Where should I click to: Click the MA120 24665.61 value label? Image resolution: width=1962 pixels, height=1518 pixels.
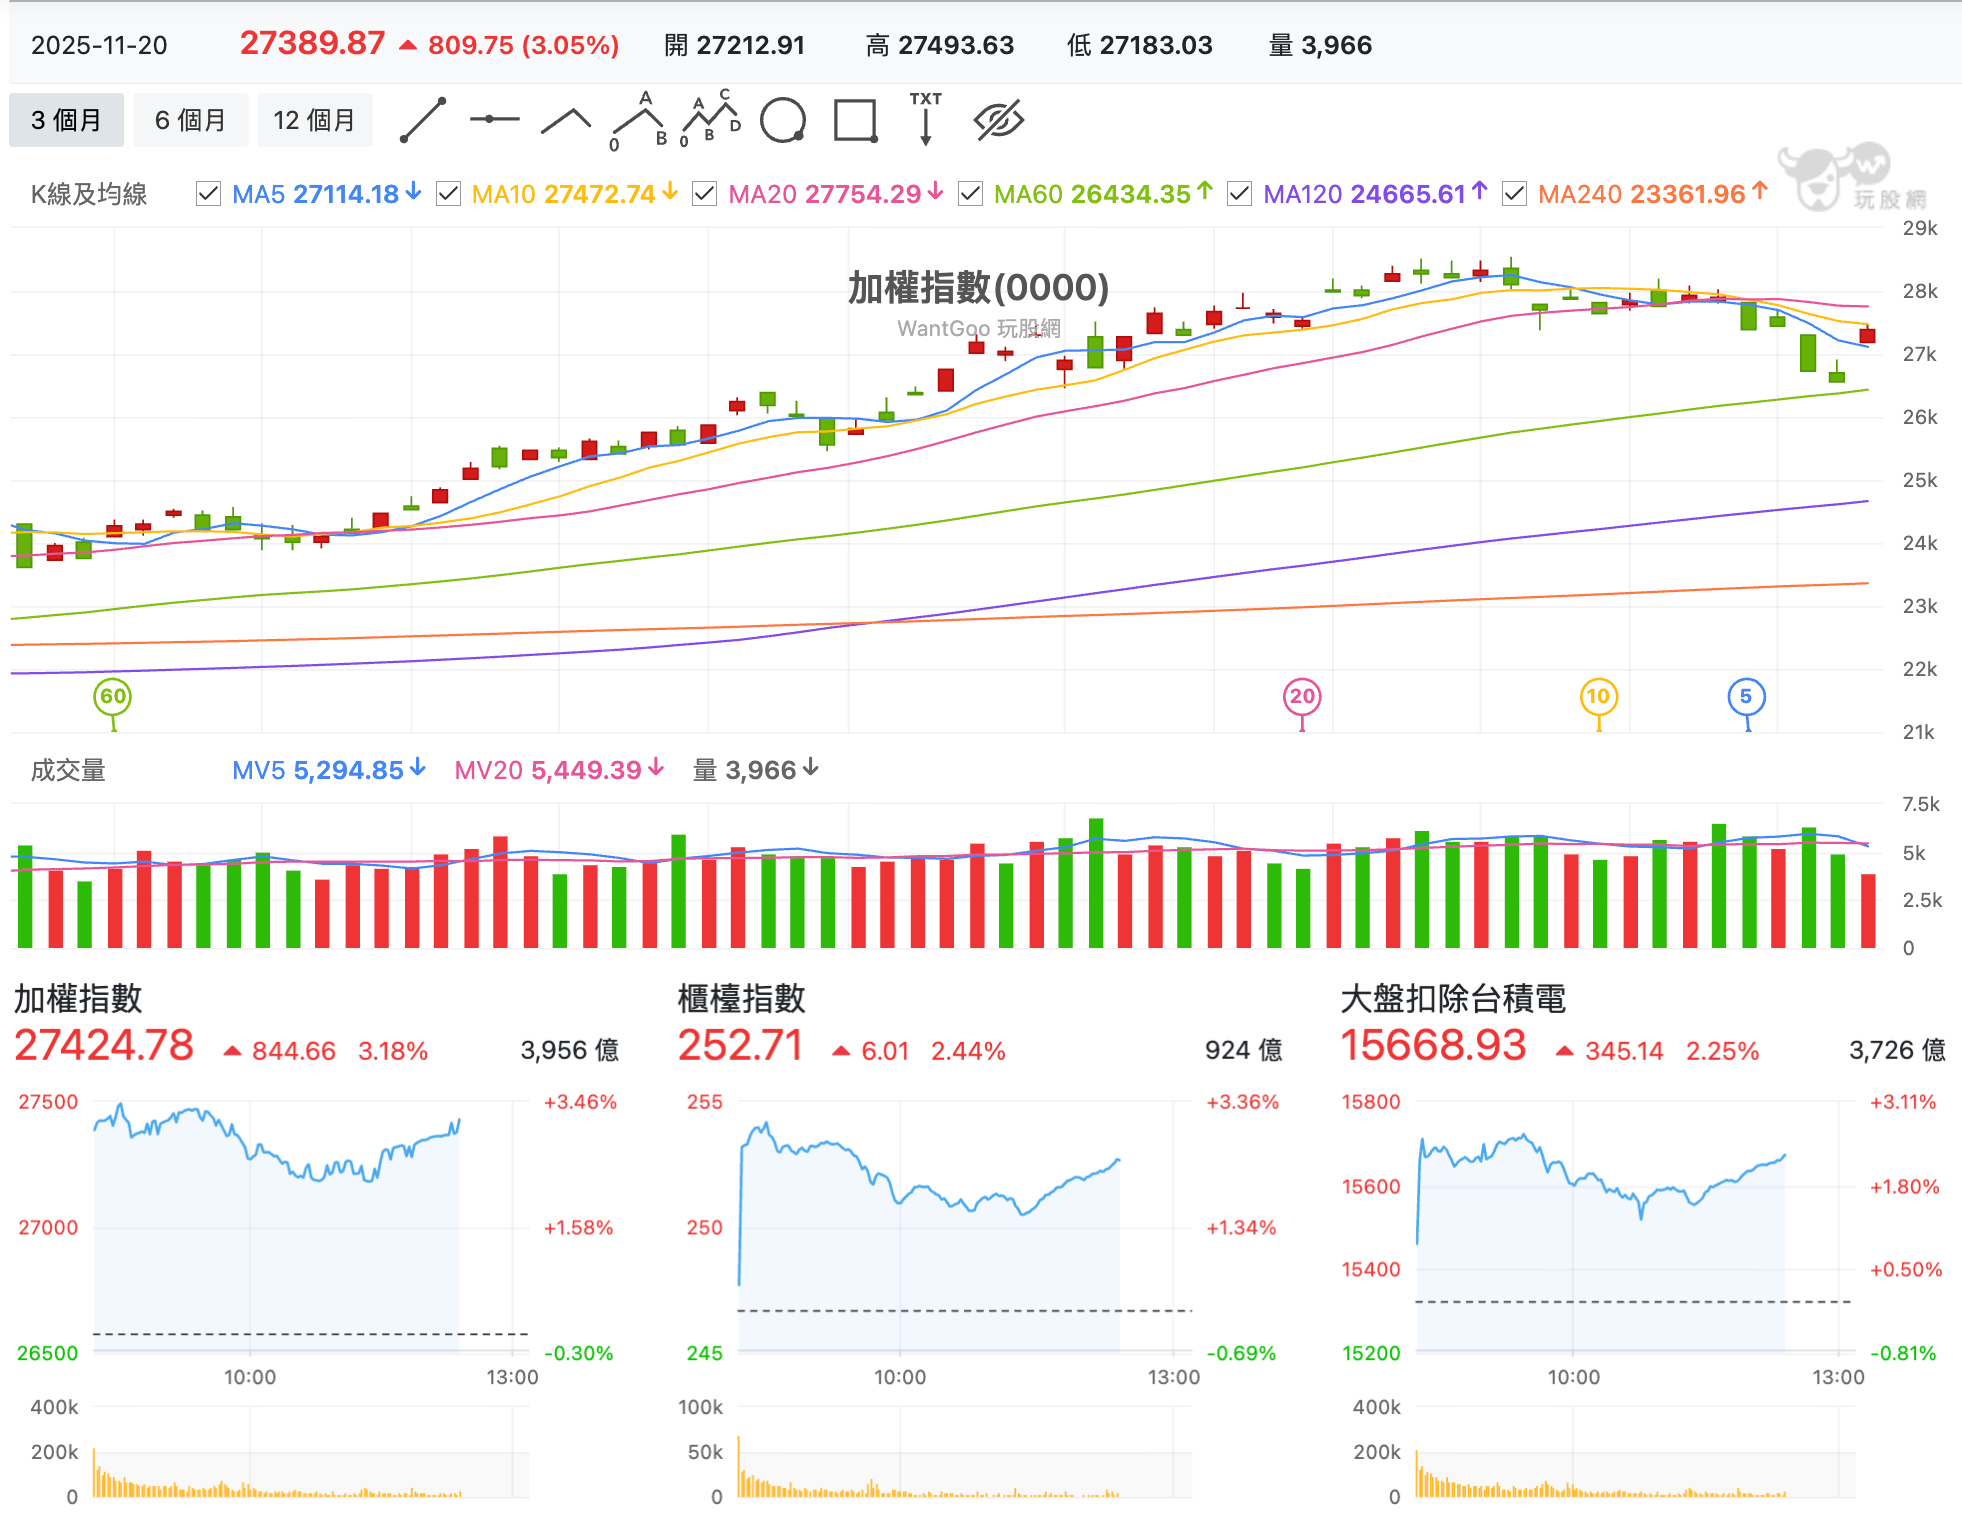pos(1375,194)
